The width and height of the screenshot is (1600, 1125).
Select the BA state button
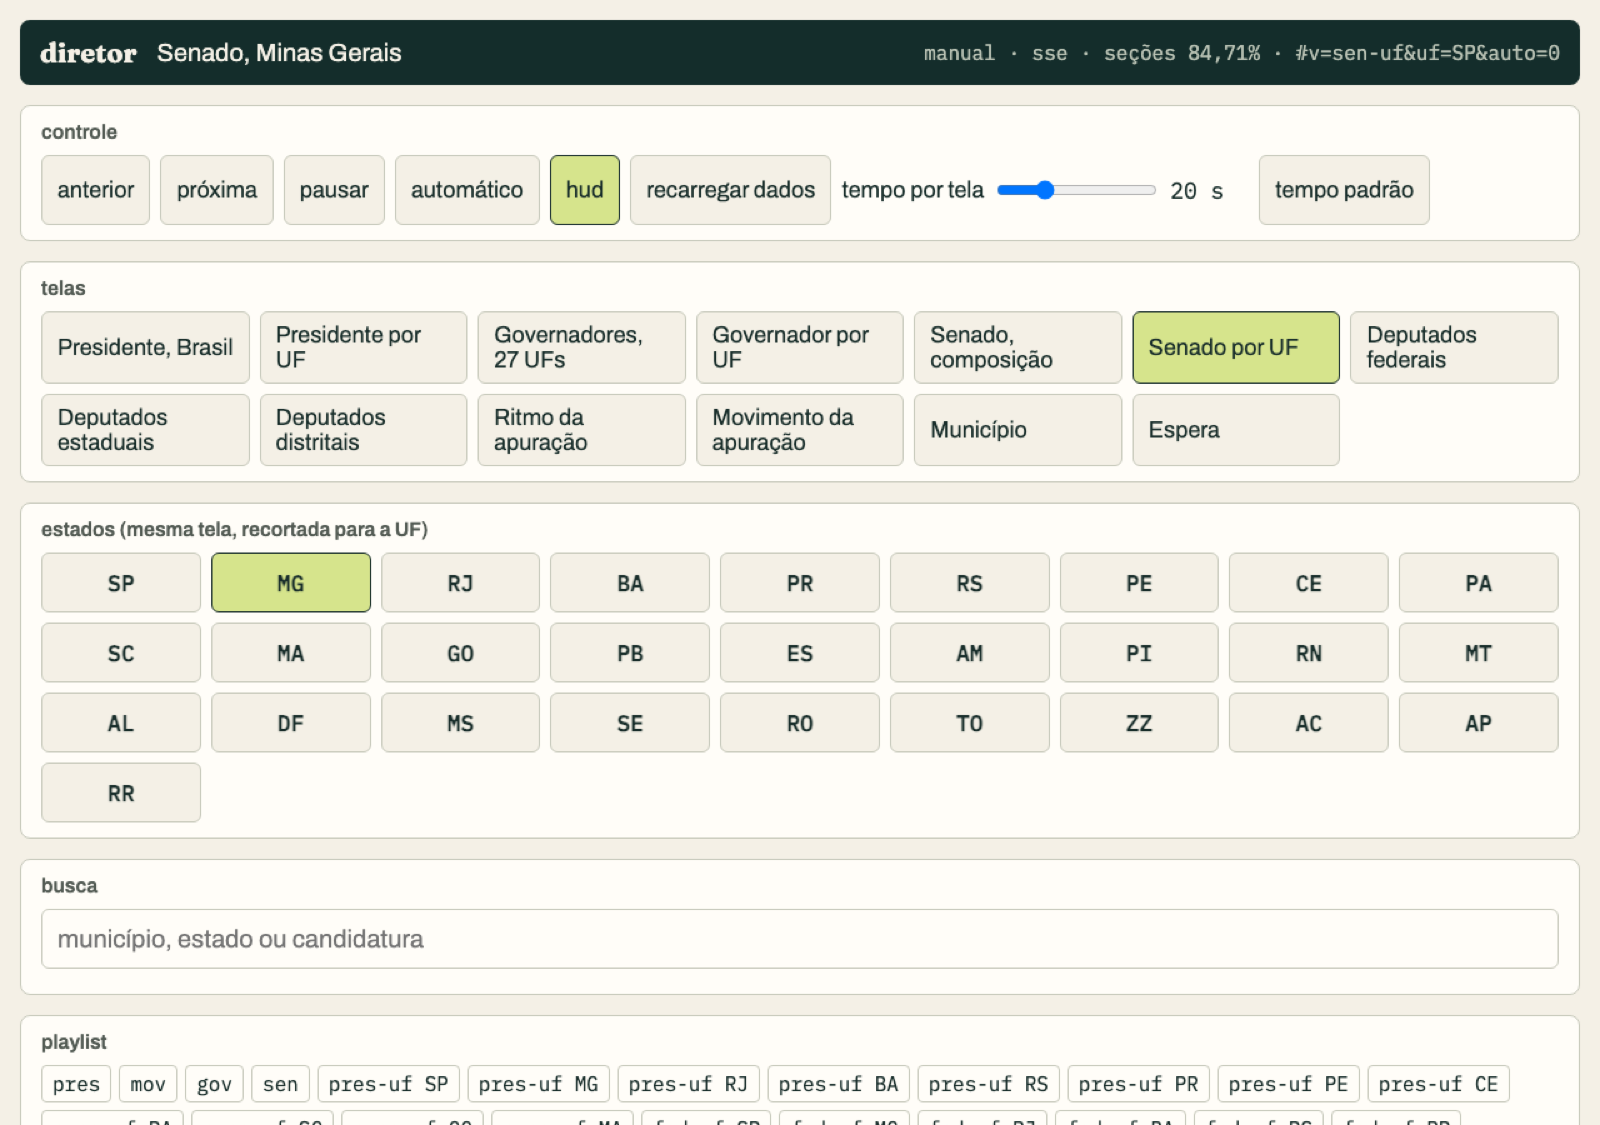630,583
